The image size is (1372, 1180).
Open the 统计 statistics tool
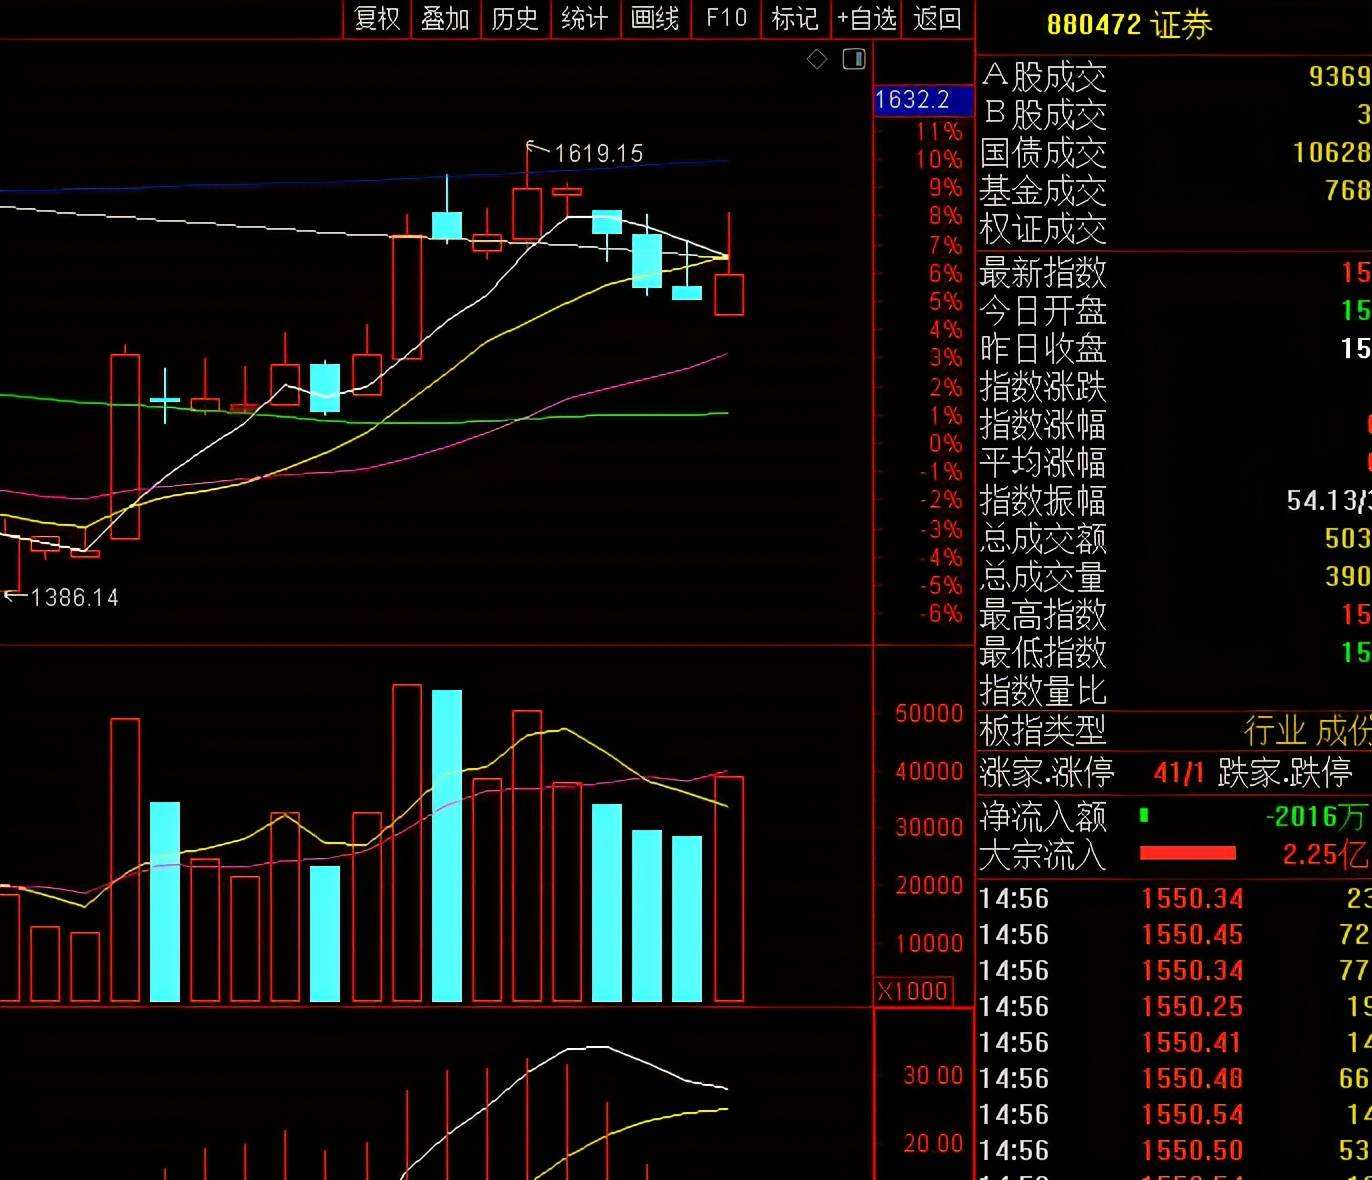tap(584, 18)
